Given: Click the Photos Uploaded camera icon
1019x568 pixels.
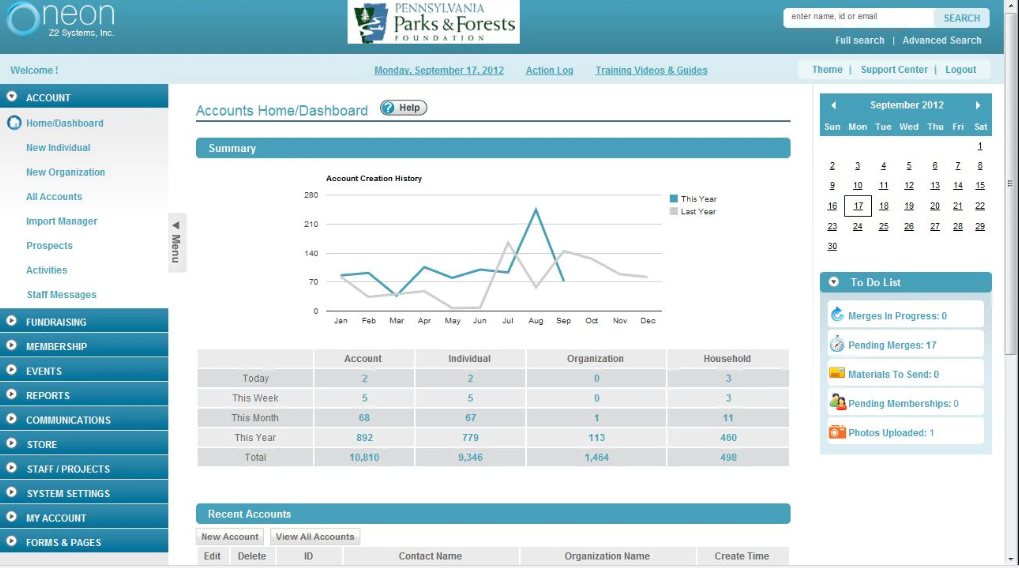Looking at the screenshot, I should coord(837,432).
